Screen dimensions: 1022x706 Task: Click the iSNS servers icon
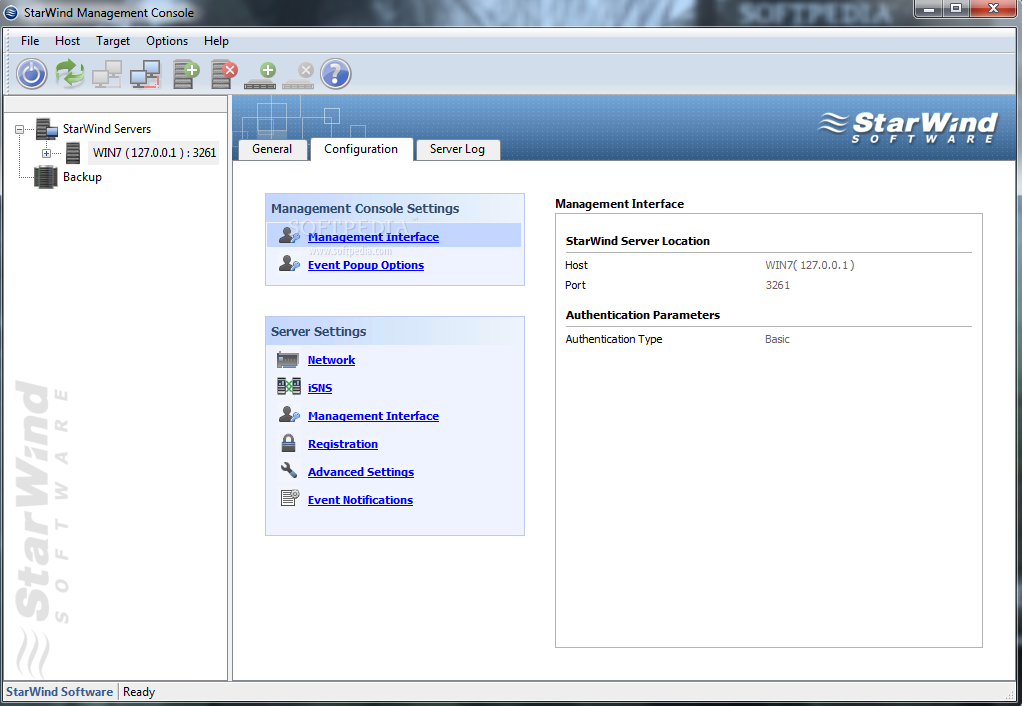pyautogui.click(x=289, y=387)
